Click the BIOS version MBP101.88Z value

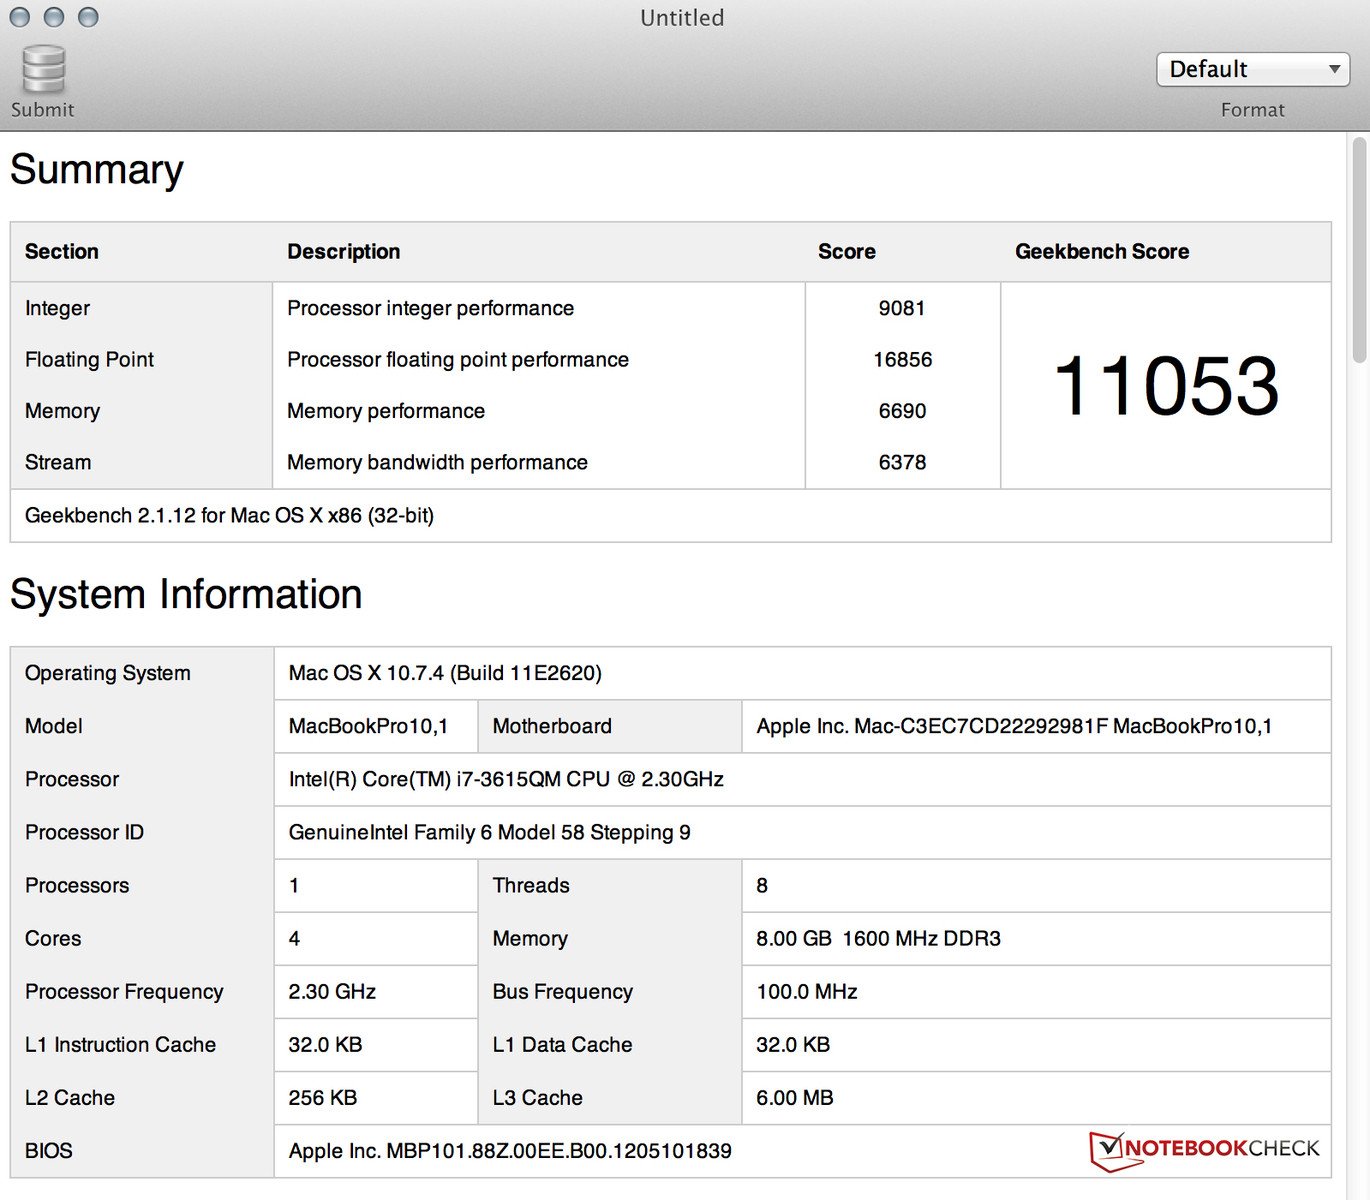click(x=510, y=1151)
